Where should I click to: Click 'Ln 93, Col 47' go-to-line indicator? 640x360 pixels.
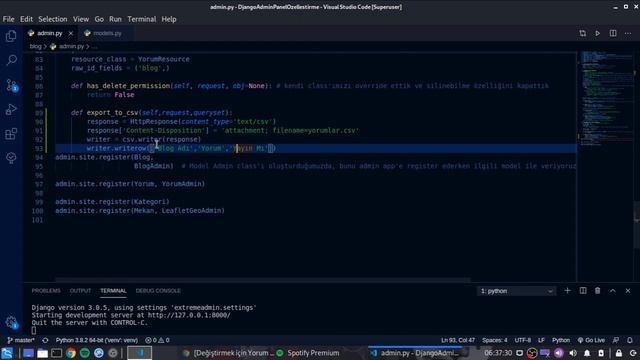[x=458, y=340]
